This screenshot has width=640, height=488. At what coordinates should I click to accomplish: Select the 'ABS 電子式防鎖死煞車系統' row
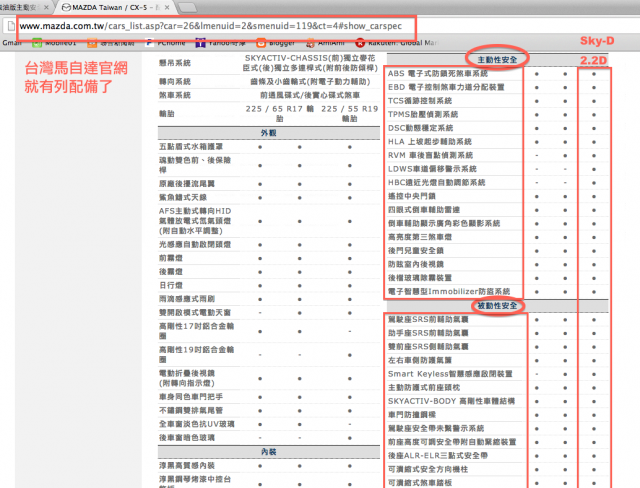tap(497, 74)
